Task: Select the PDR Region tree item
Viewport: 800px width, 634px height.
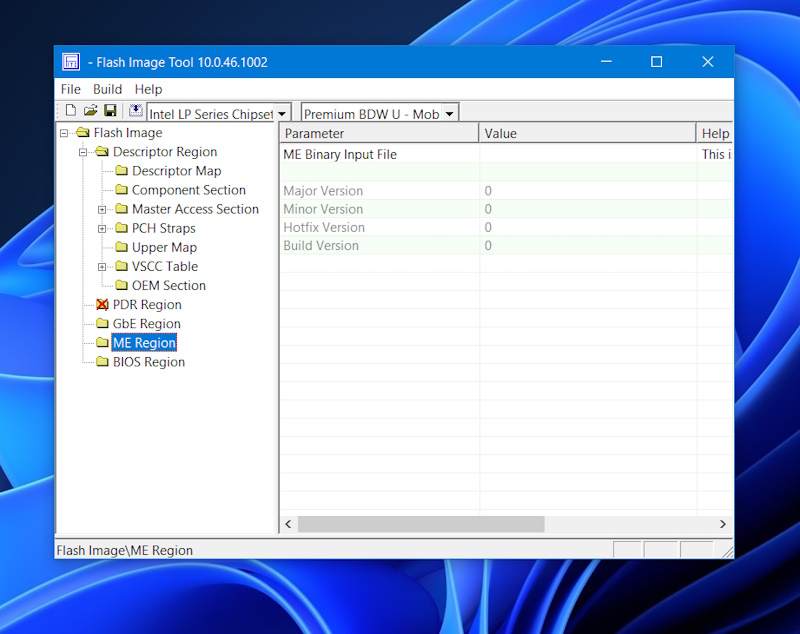Action: click(x=147, y=305)
